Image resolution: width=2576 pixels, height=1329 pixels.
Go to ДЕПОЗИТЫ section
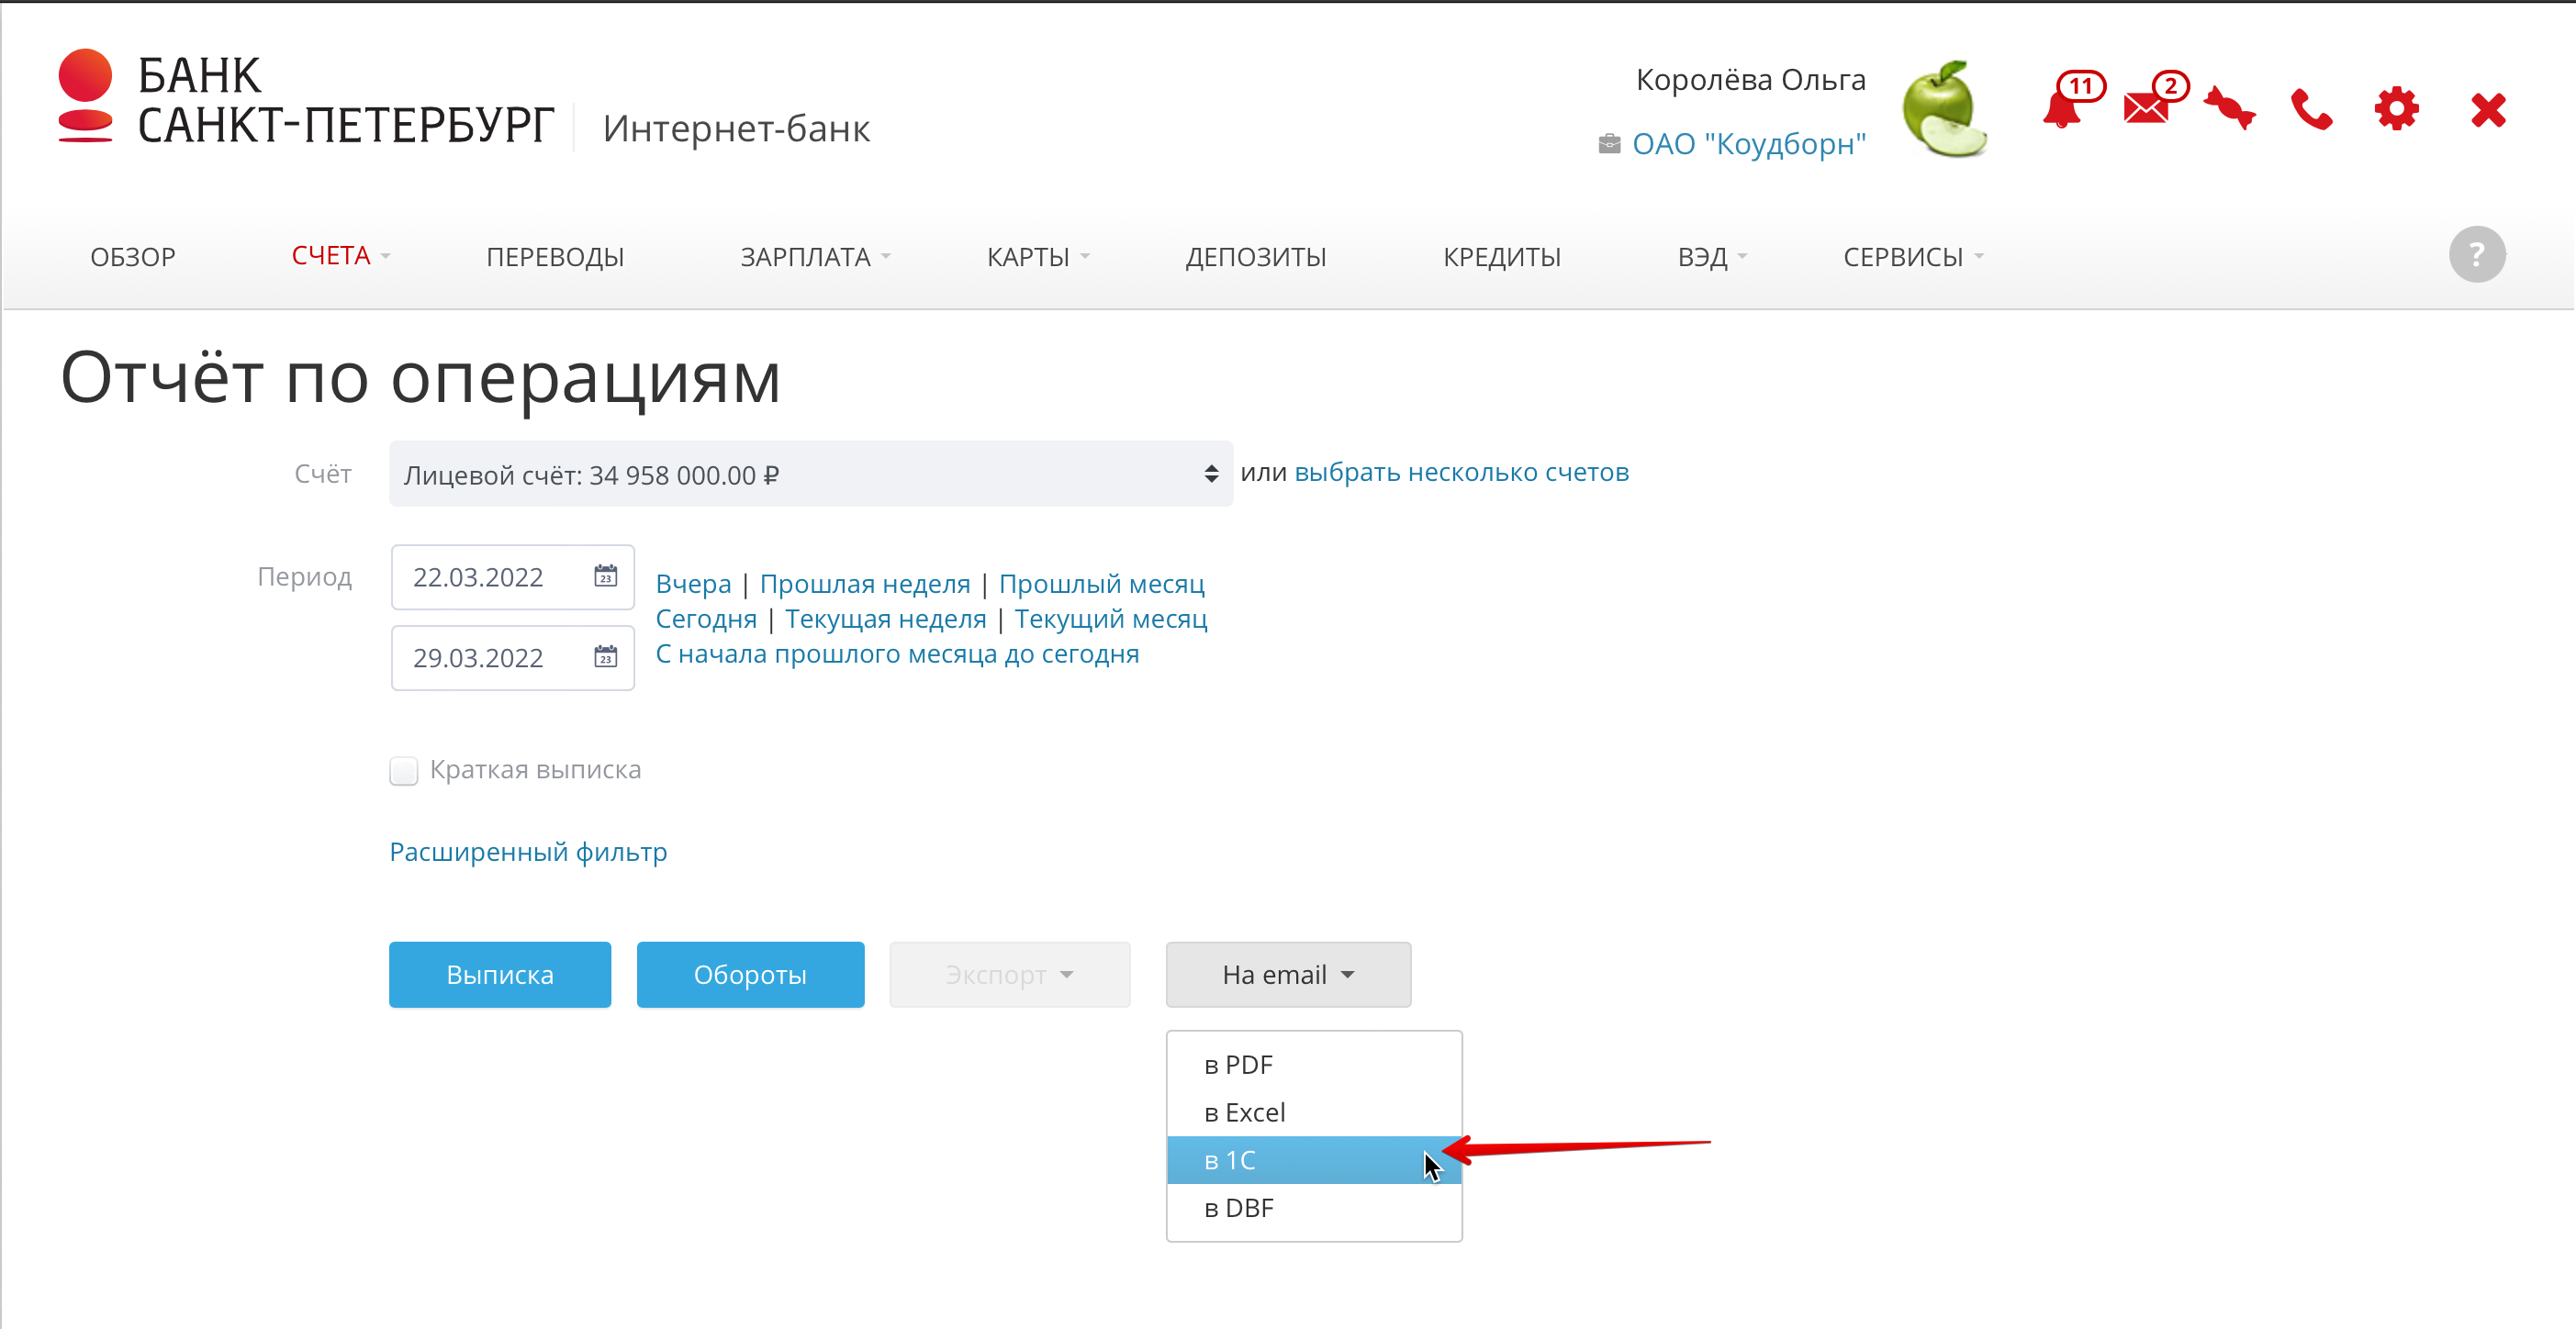[x=1256, y=257]
